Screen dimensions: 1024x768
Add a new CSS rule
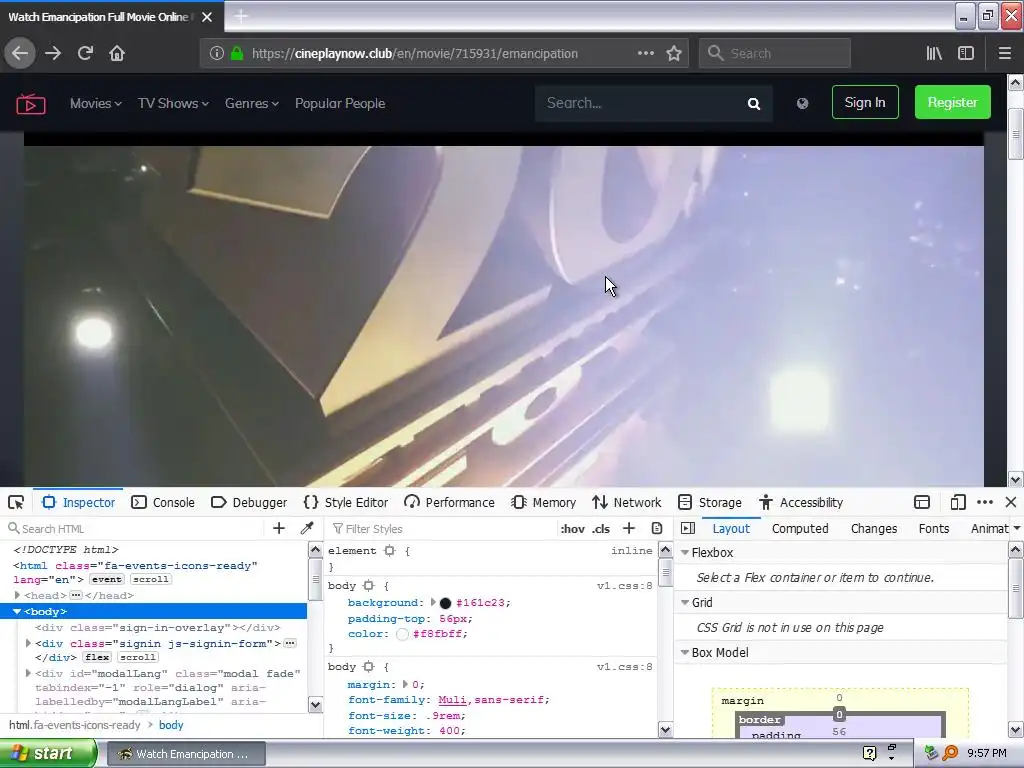pyautogui.click(x=629, y=528)
